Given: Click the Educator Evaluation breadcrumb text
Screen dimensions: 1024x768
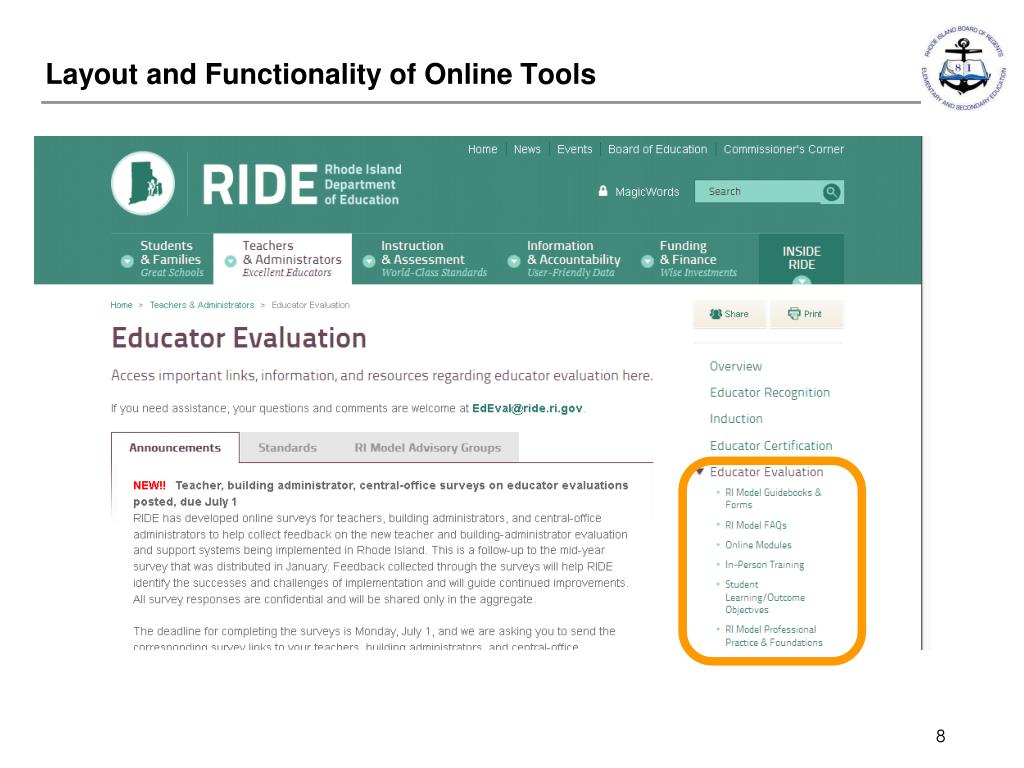Looking at the screenshot, I should tap(310, 305).
